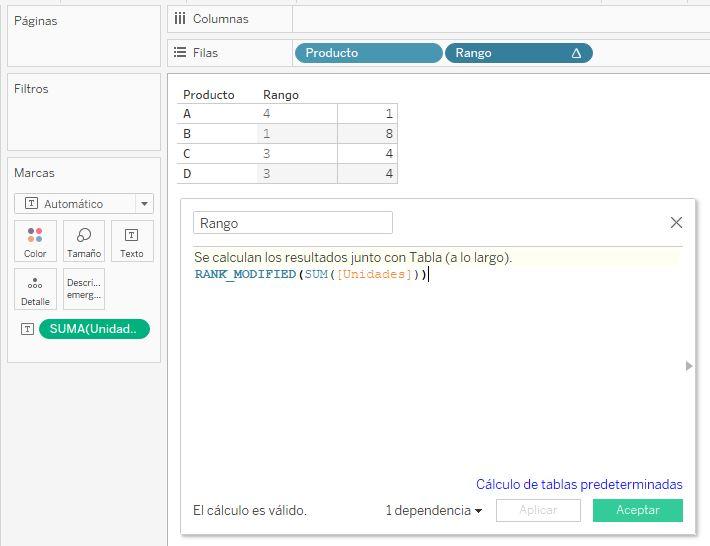Click text icon beside SUMA(Unidad.. pill
Viewport: 710px width, 546px height.
[x=28, y=329]
